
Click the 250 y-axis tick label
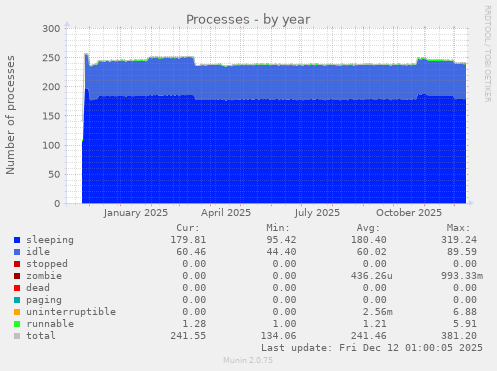point(51,58)
